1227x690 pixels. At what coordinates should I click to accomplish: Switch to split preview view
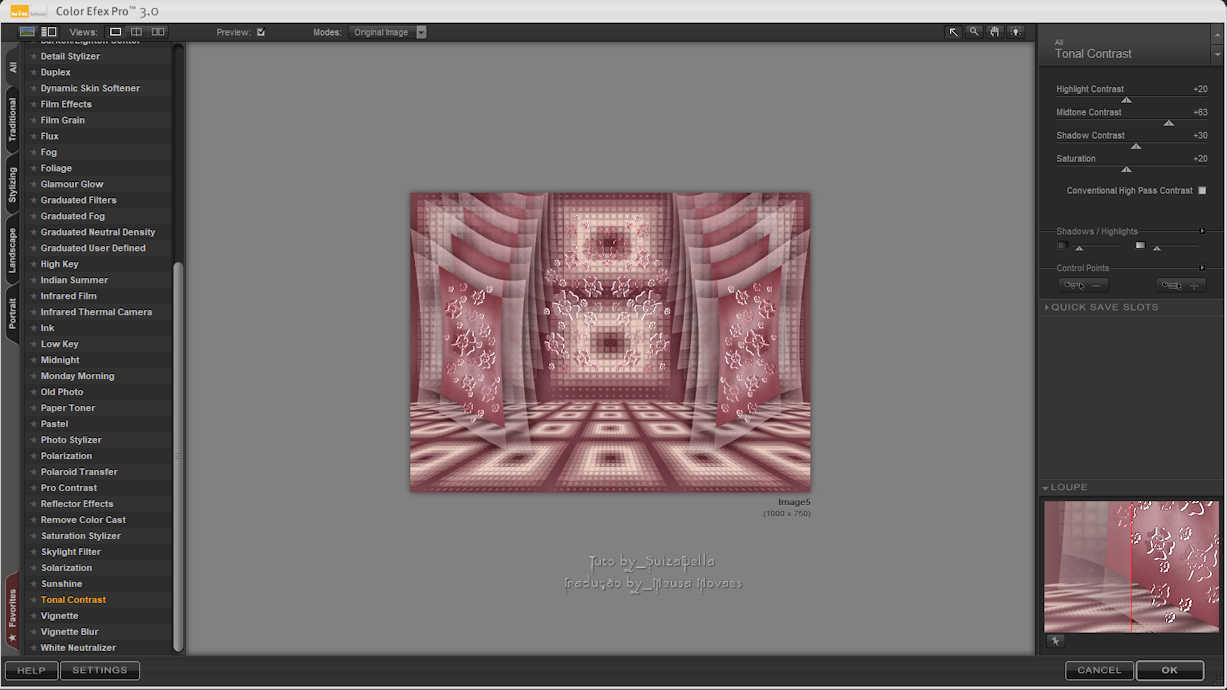click(x=137, y=32)
